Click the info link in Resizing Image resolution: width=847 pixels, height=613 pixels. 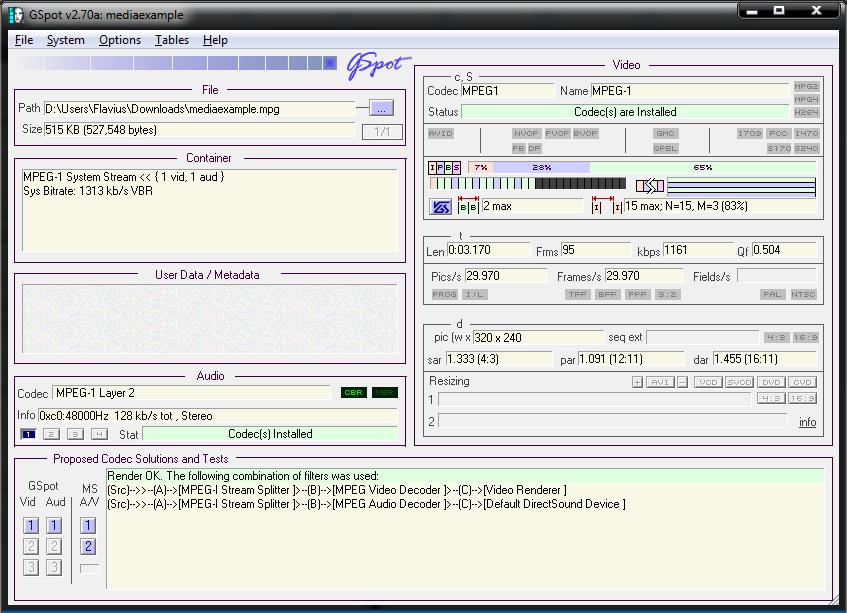pos(808,422)
